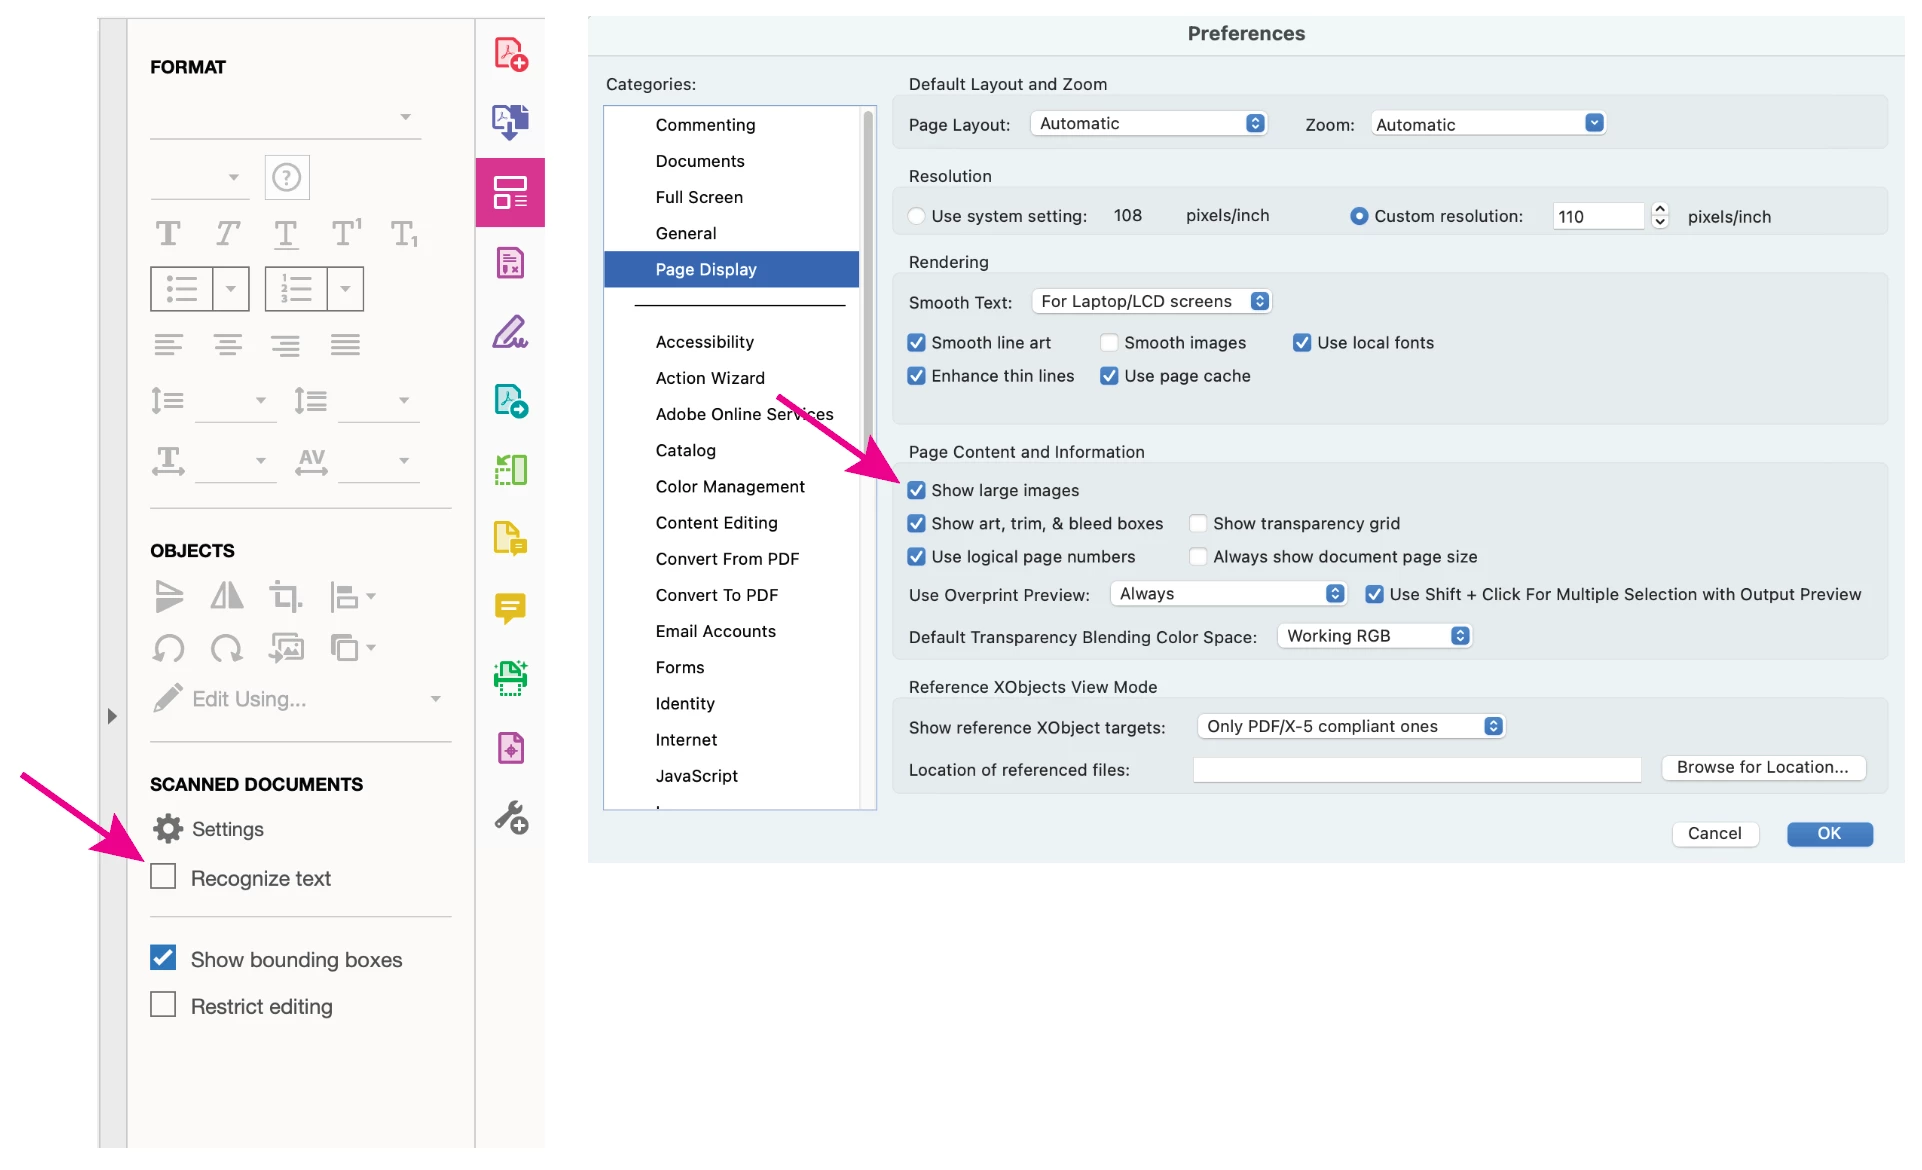Select Use system setting radio button
Viewport: 1922px width, 1170px height.
[916, 216]
